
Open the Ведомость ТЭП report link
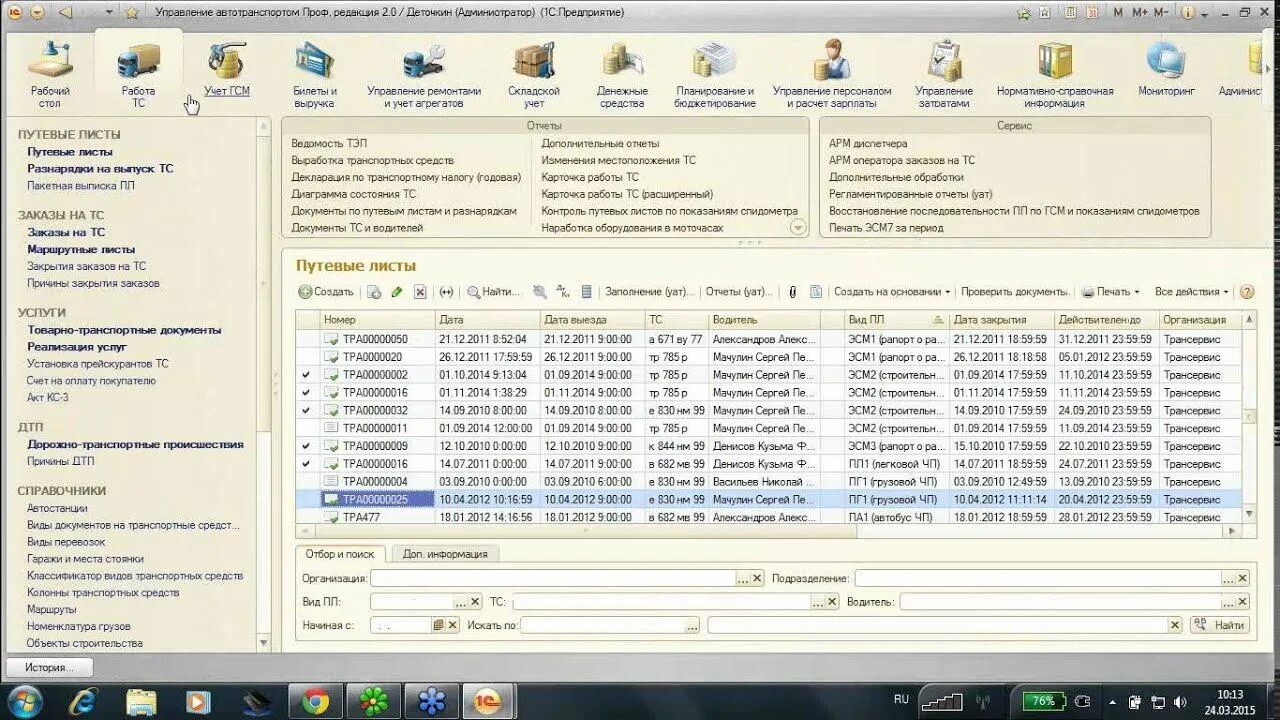329,144
